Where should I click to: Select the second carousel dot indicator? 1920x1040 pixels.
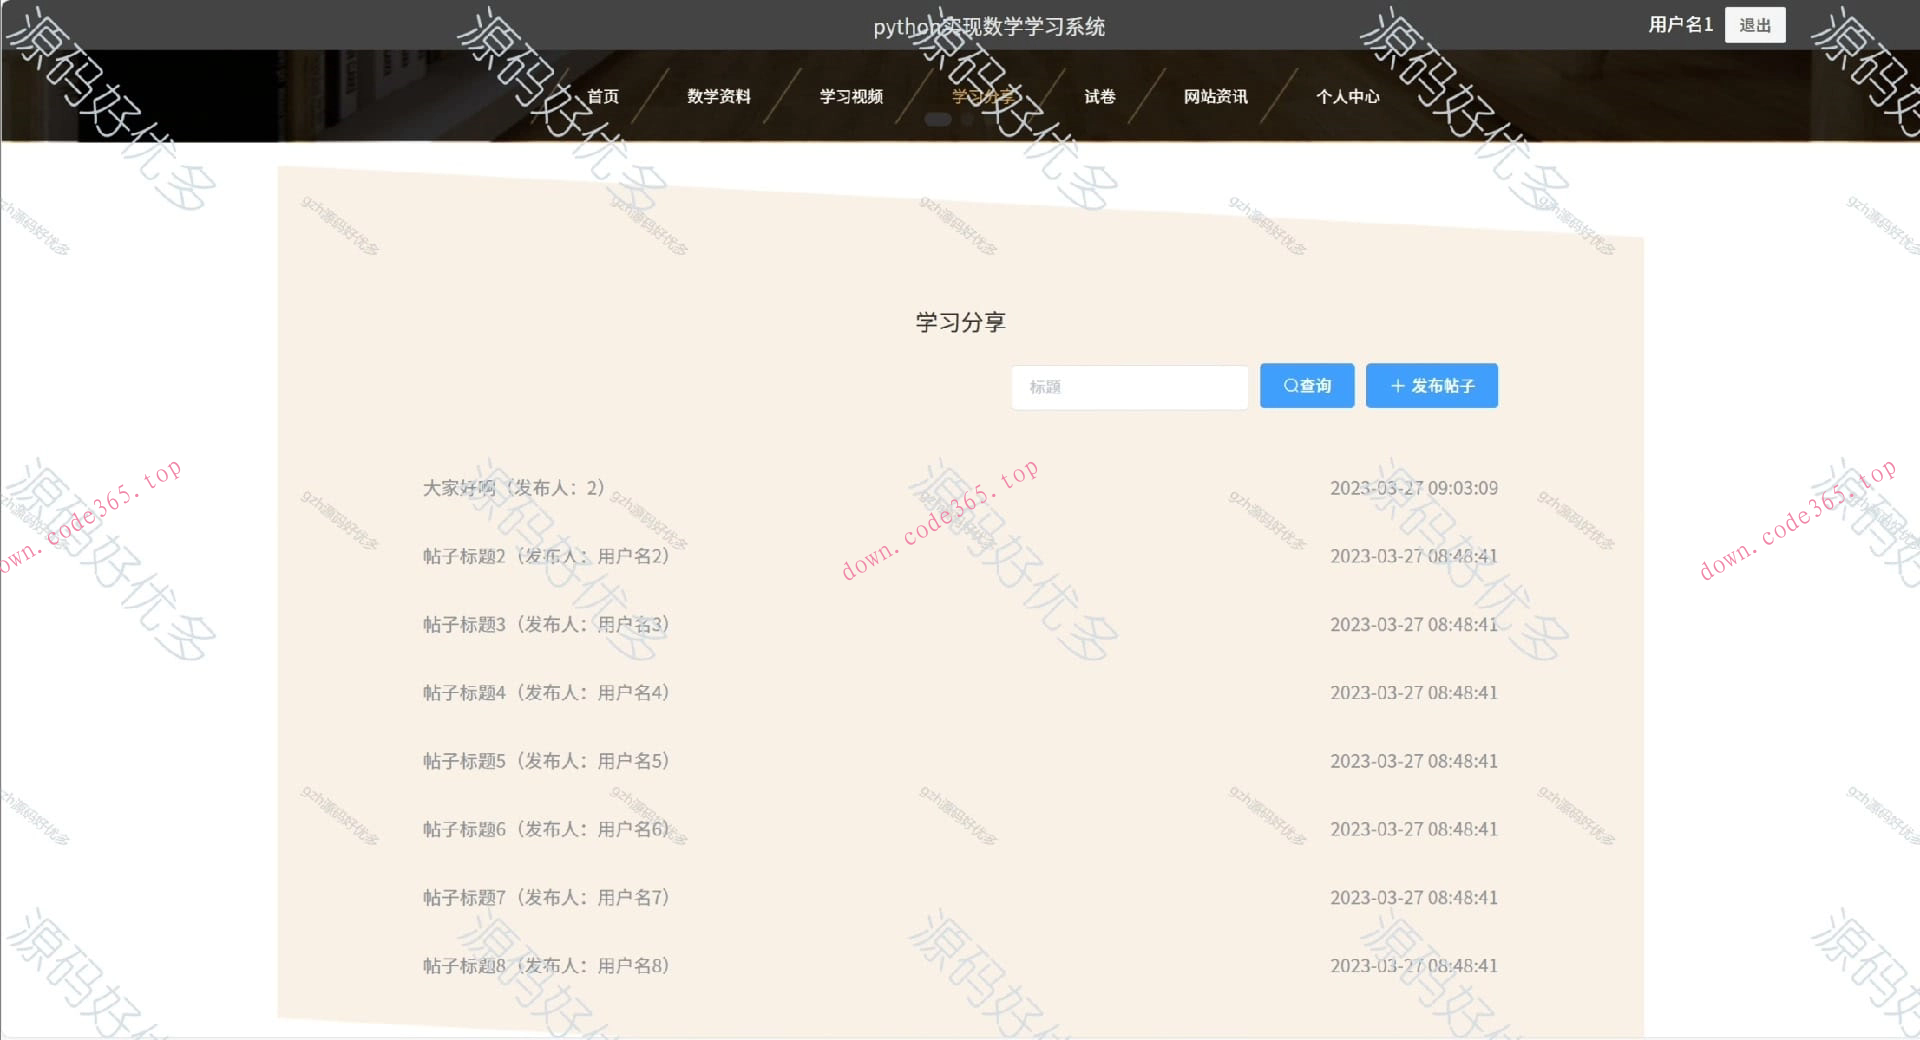click(x=968, y=118)
